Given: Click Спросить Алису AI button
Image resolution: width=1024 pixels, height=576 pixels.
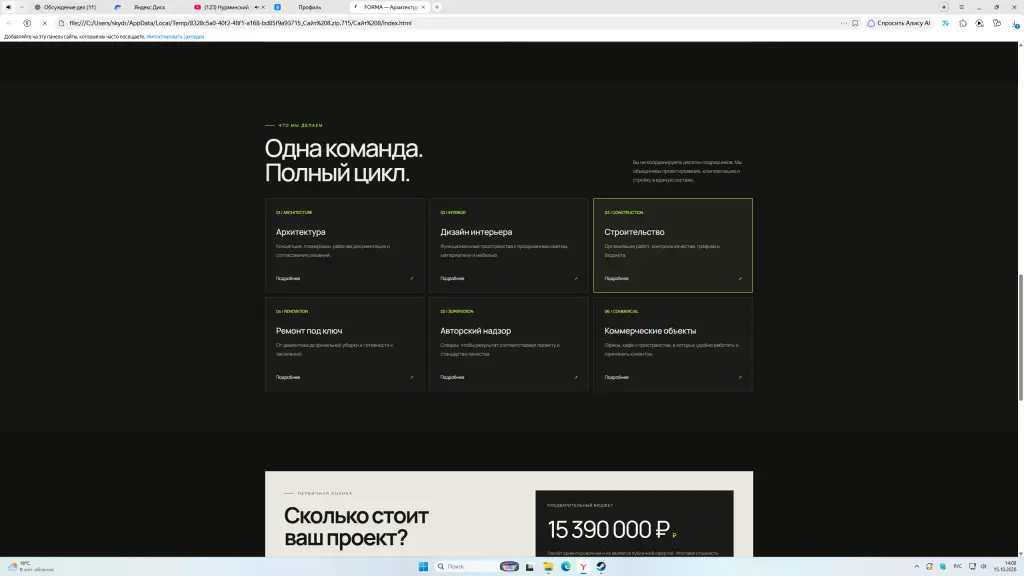Looking at the screenshot, I should [899, 23].
